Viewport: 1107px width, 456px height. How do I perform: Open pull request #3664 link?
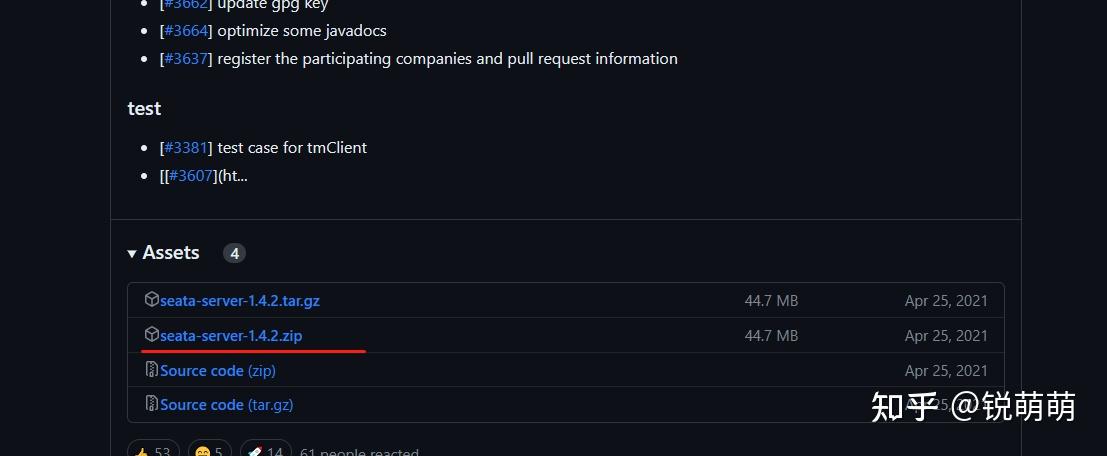[x=186, y=31]
